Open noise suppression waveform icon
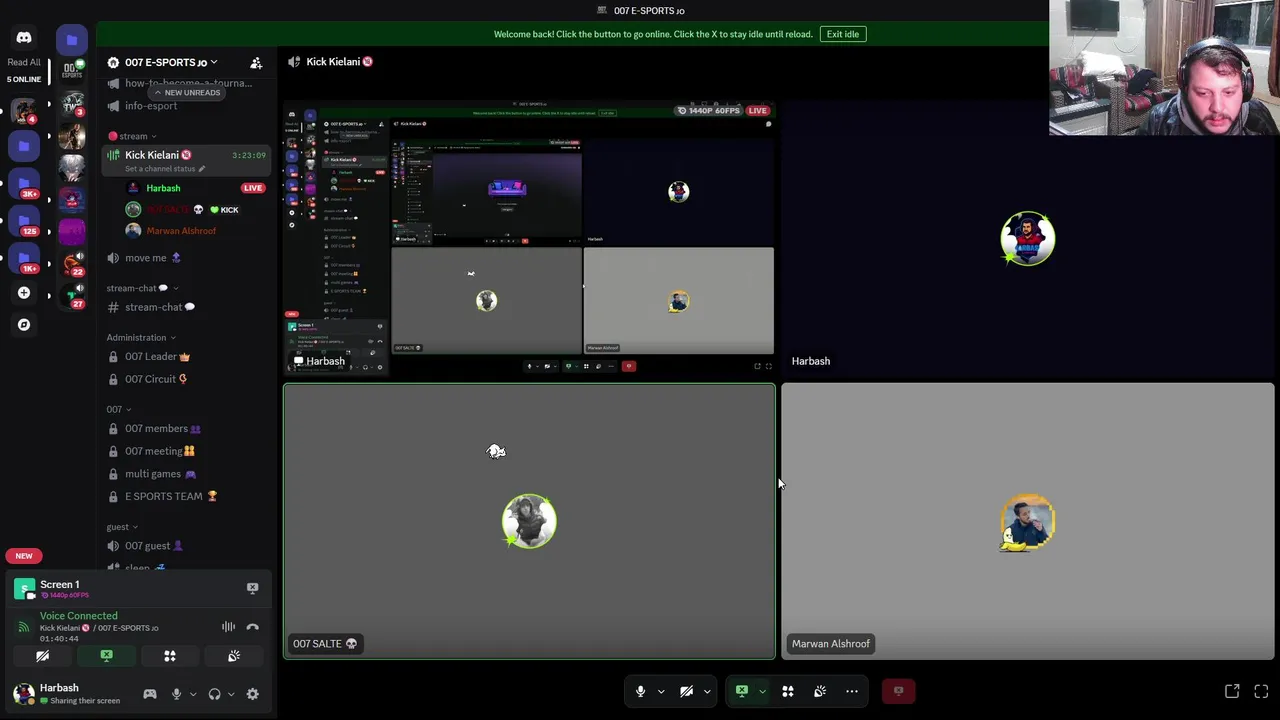 229,627
